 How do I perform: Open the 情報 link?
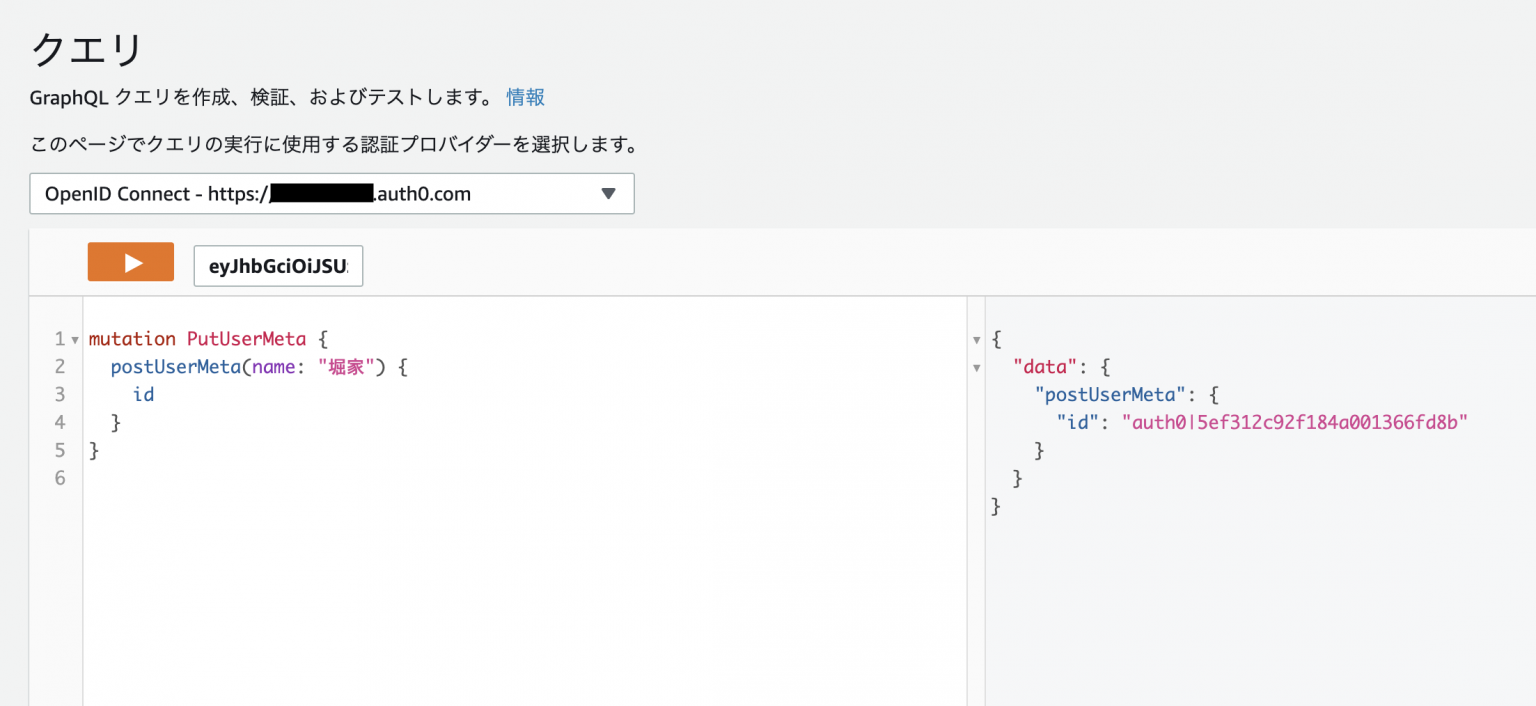(525, 98)
